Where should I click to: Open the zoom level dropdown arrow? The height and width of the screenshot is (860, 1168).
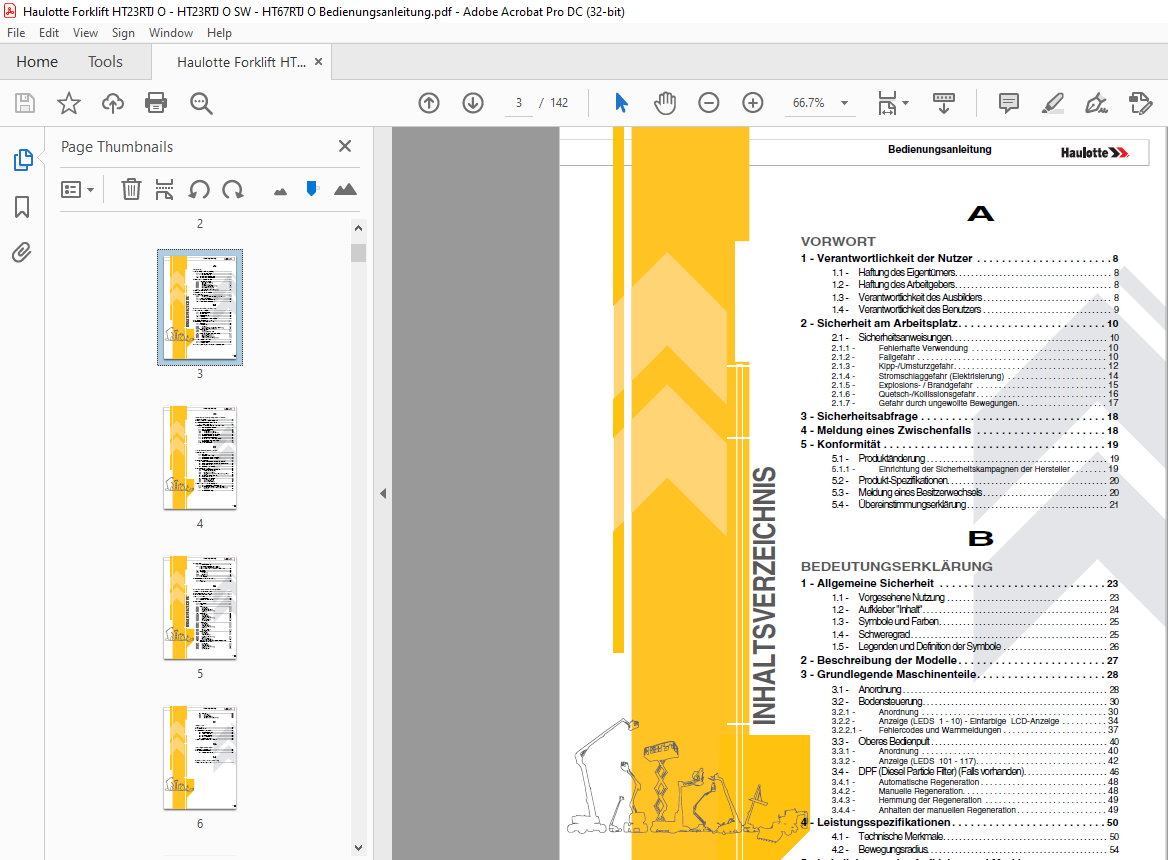[845, 103]
